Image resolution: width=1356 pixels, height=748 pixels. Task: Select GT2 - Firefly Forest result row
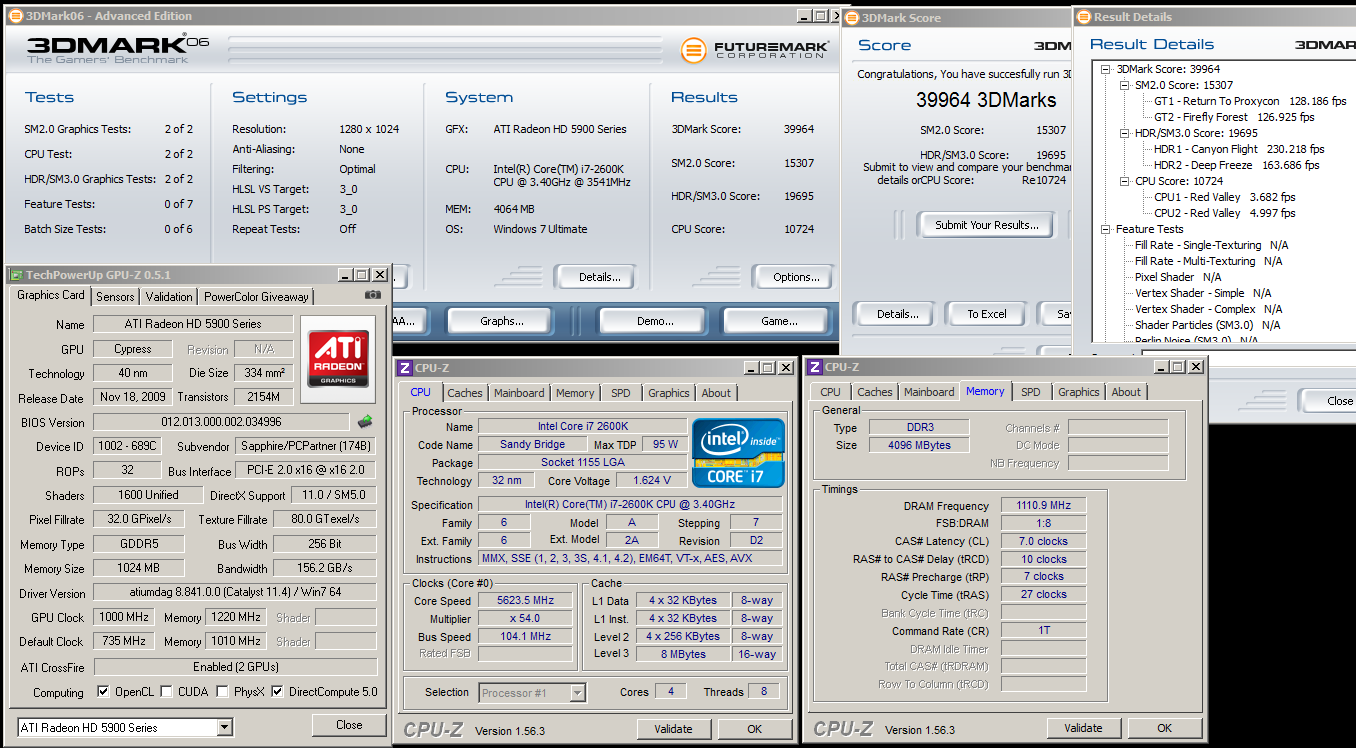1235,117
